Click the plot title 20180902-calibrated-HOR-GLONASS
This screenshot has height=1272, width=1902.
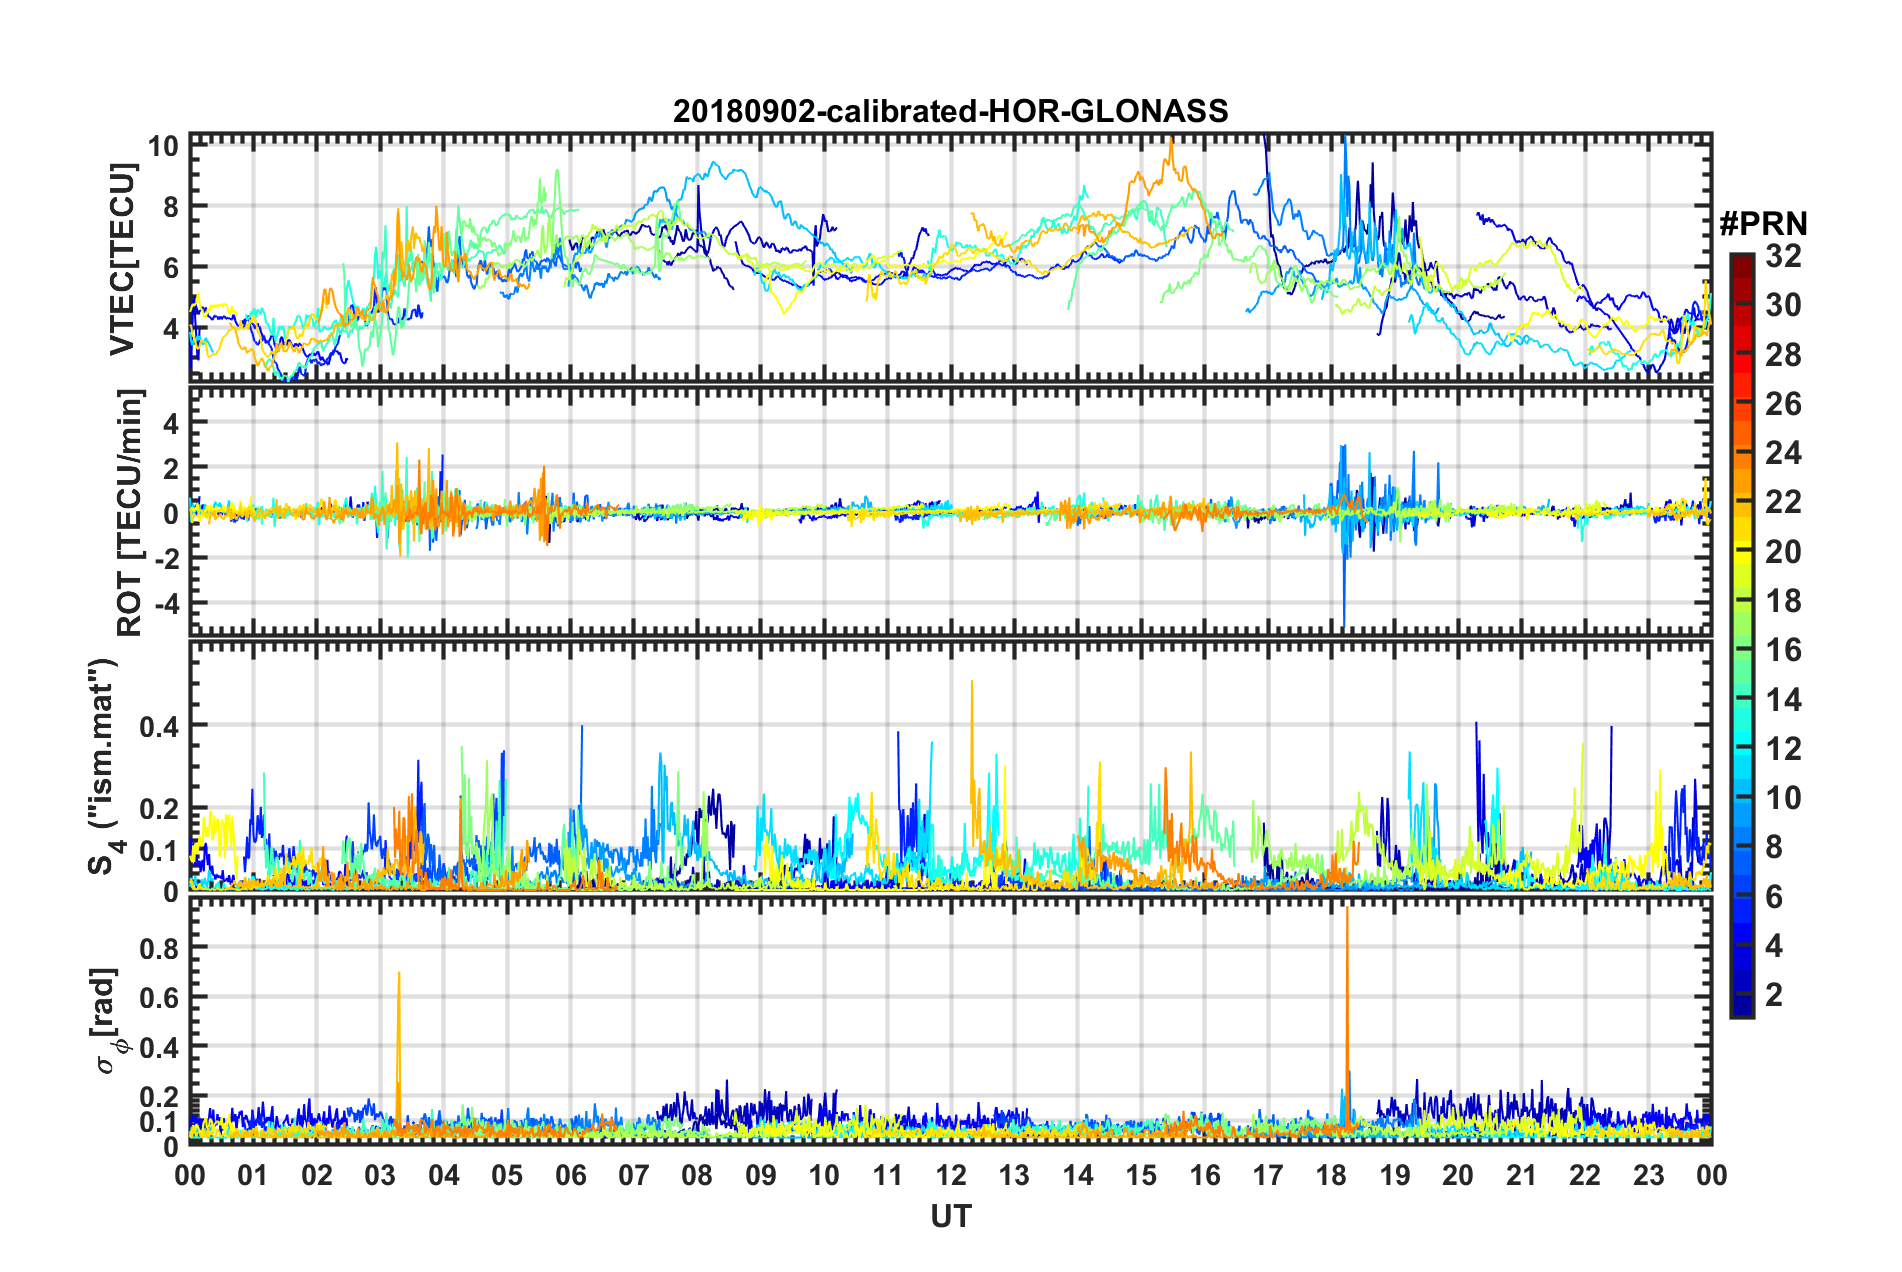point(950,111)
